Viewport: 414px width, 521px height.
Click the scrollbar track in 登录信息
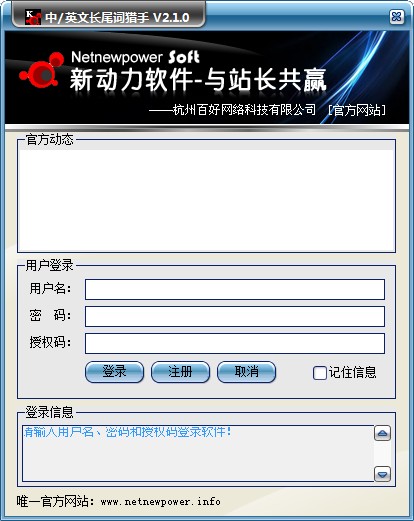tap(382, 454)
